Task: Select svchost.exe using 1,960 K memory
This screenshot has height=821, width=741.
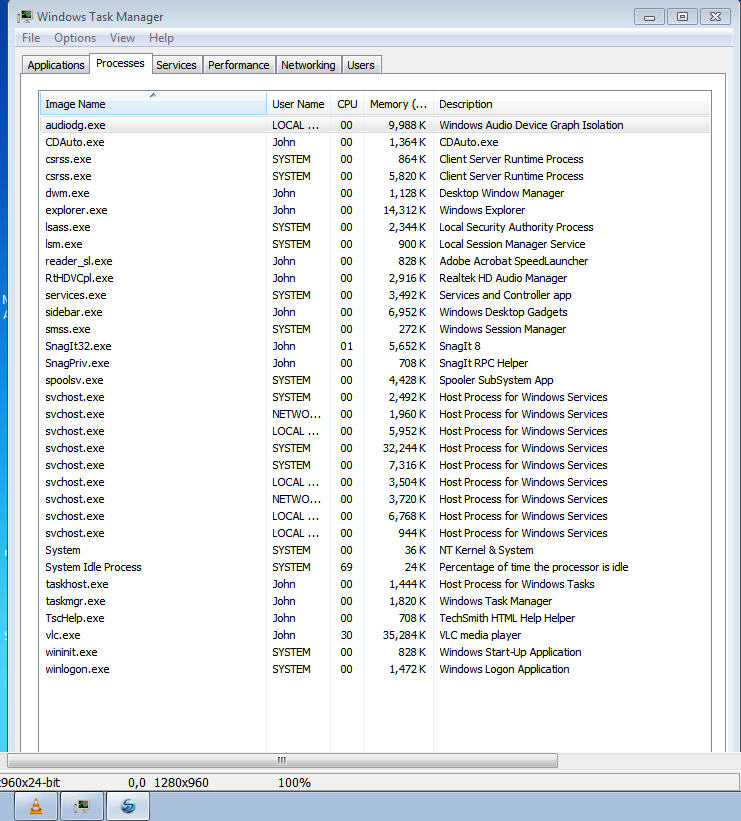Action: click(x=375, y=414)
